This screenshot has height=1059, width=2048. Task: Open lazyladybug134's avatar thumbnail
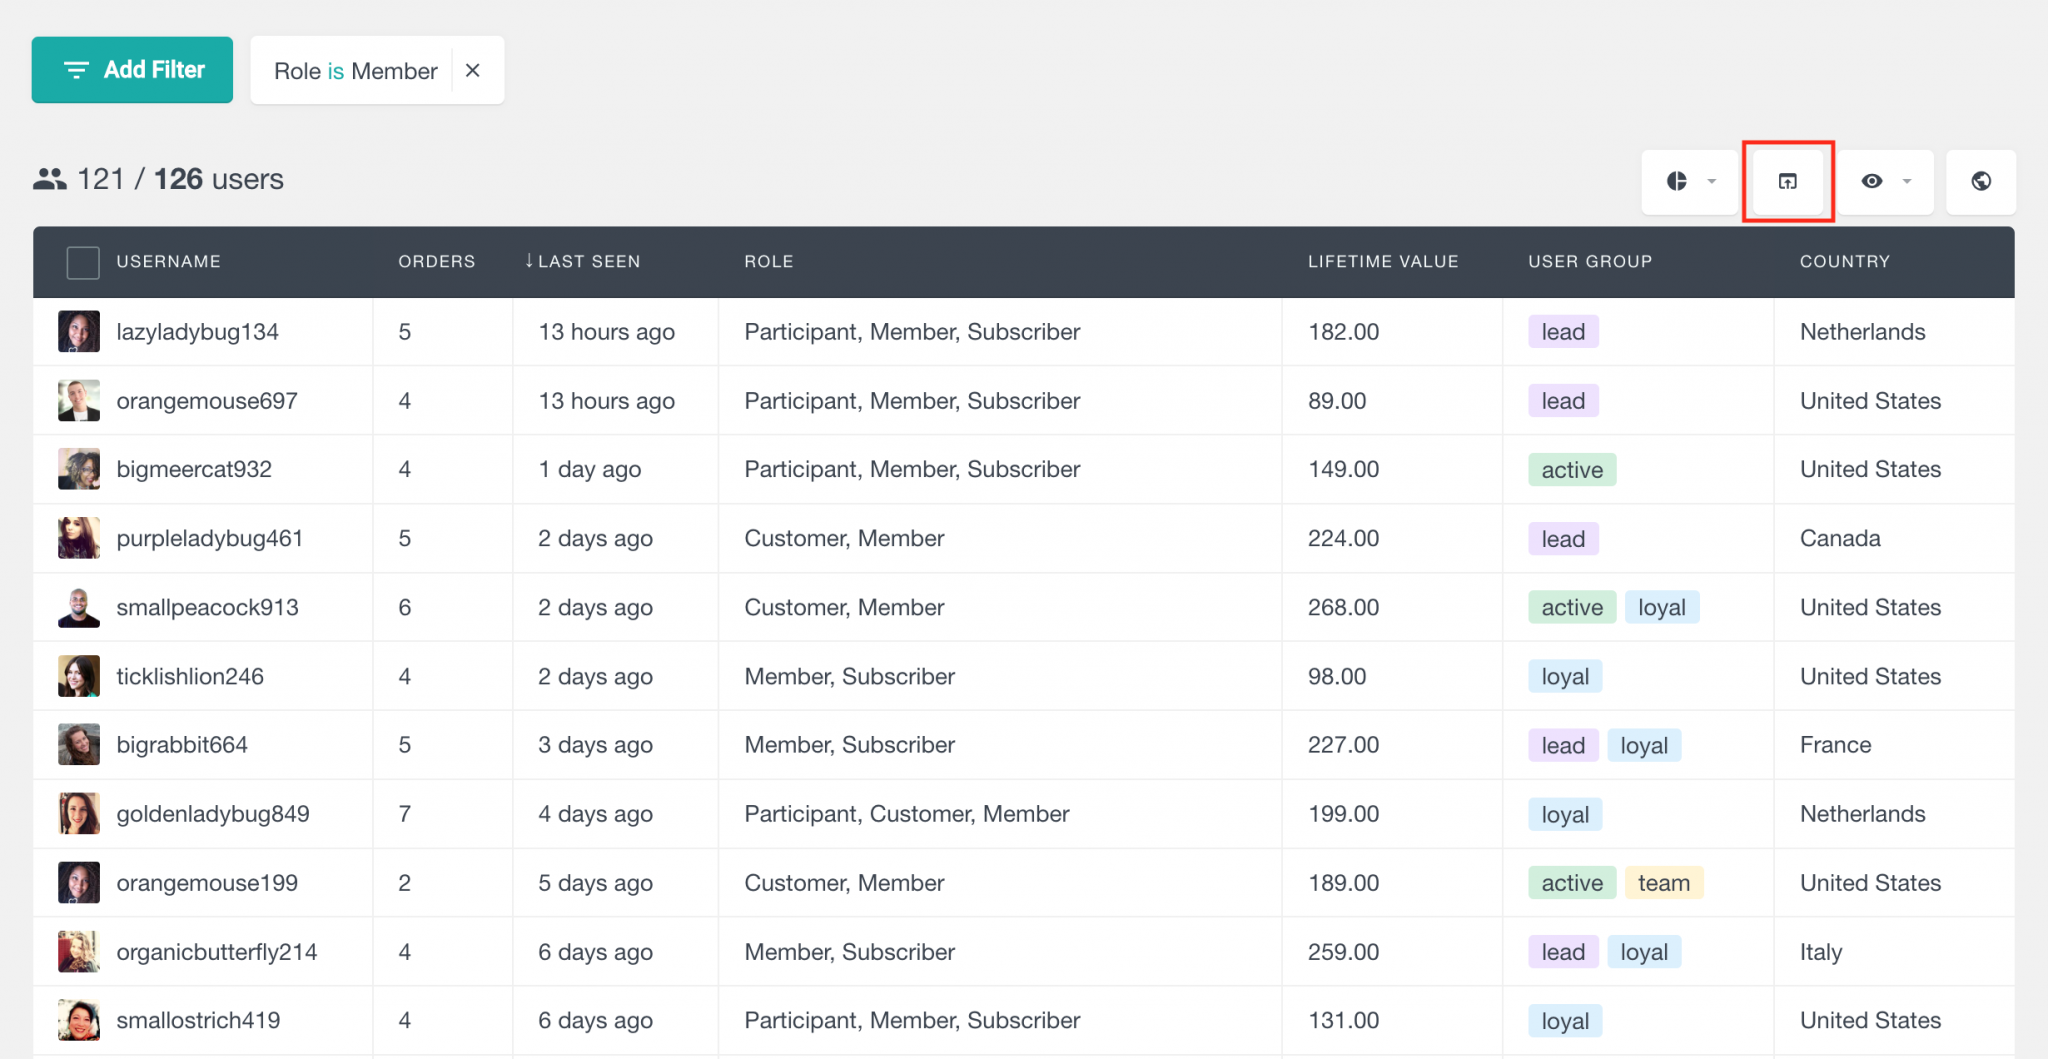pos(79,331)
